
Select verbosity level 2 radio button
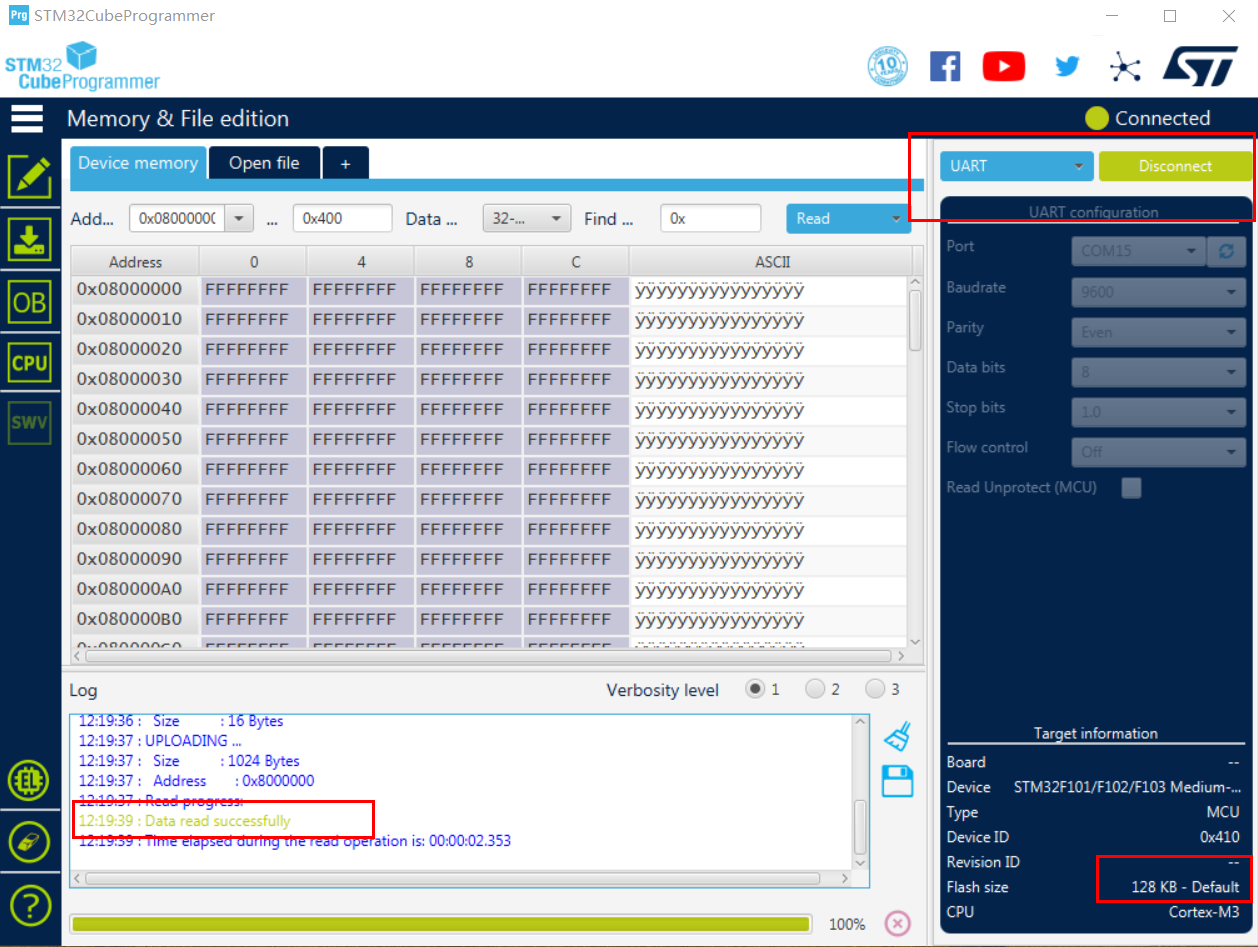(x=815, y=689)
